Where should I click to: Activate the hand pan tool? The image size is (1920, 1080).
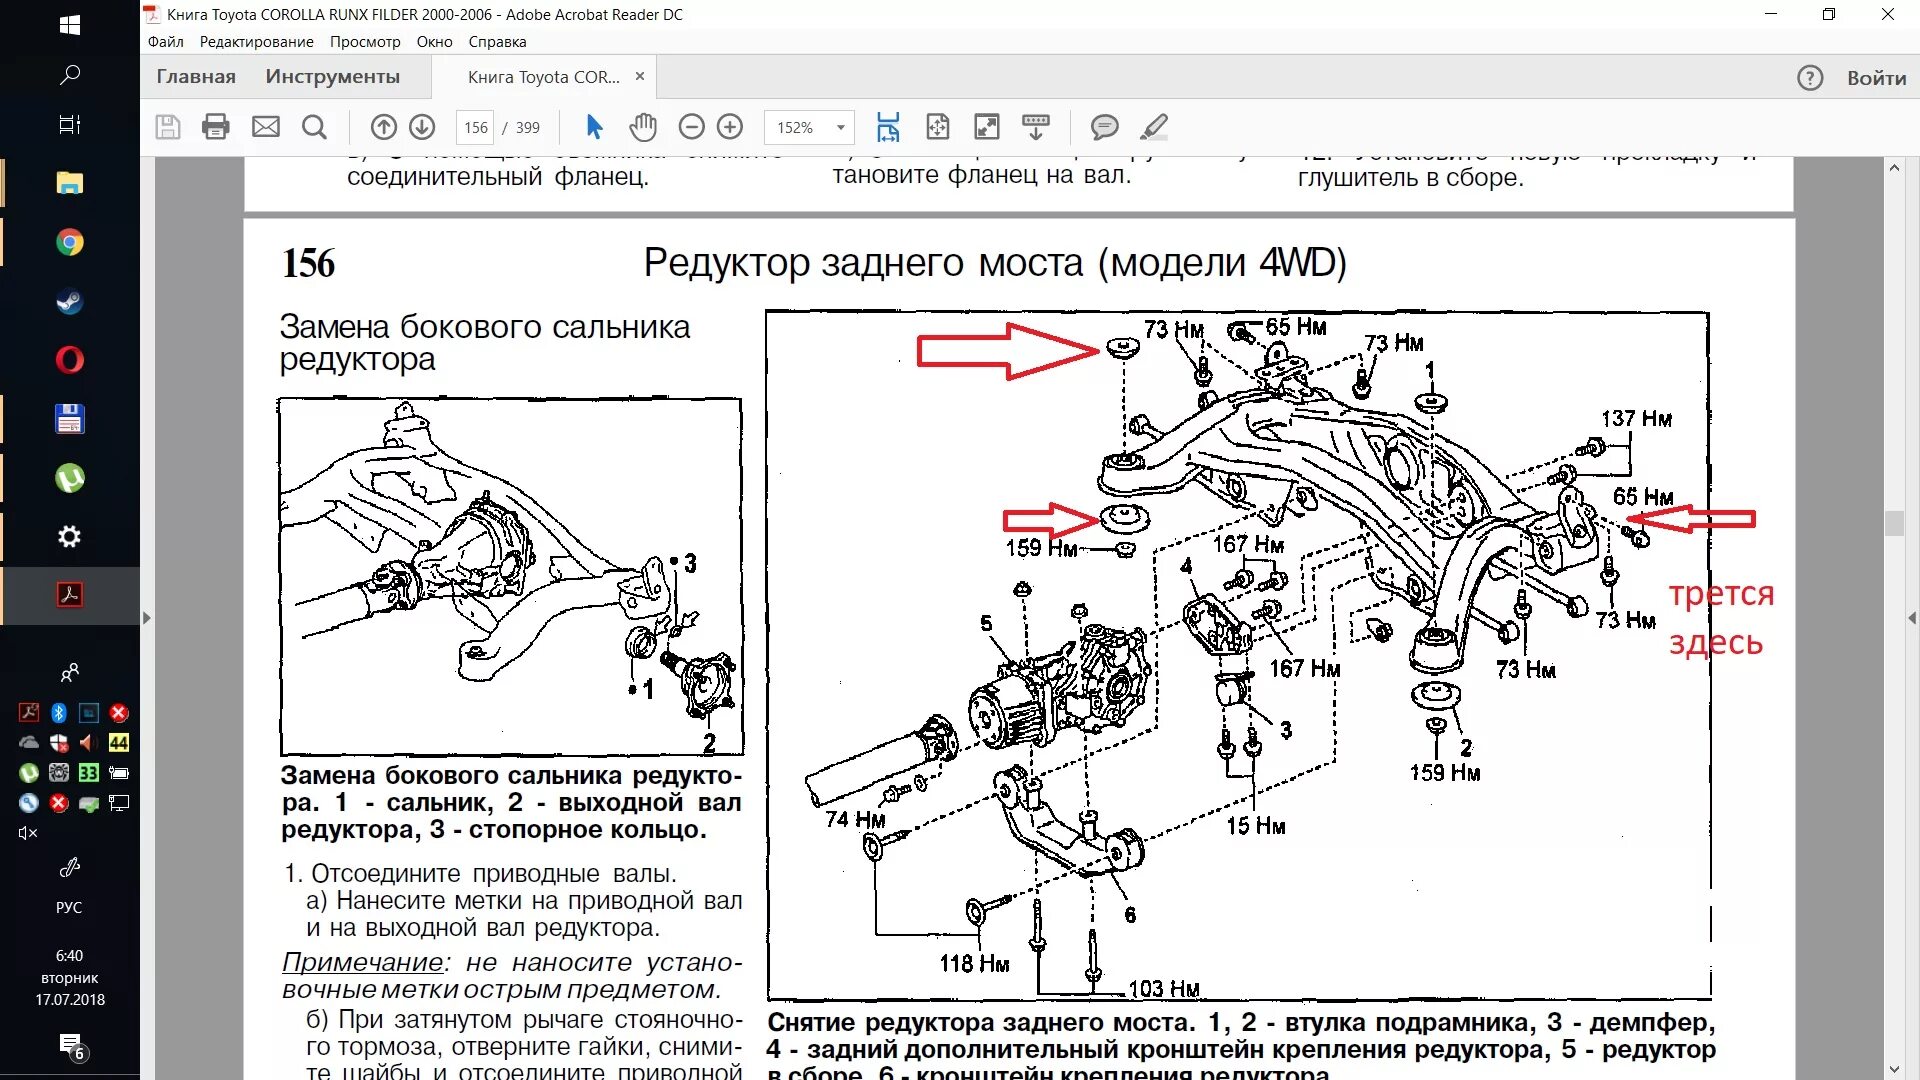point(643,127)
